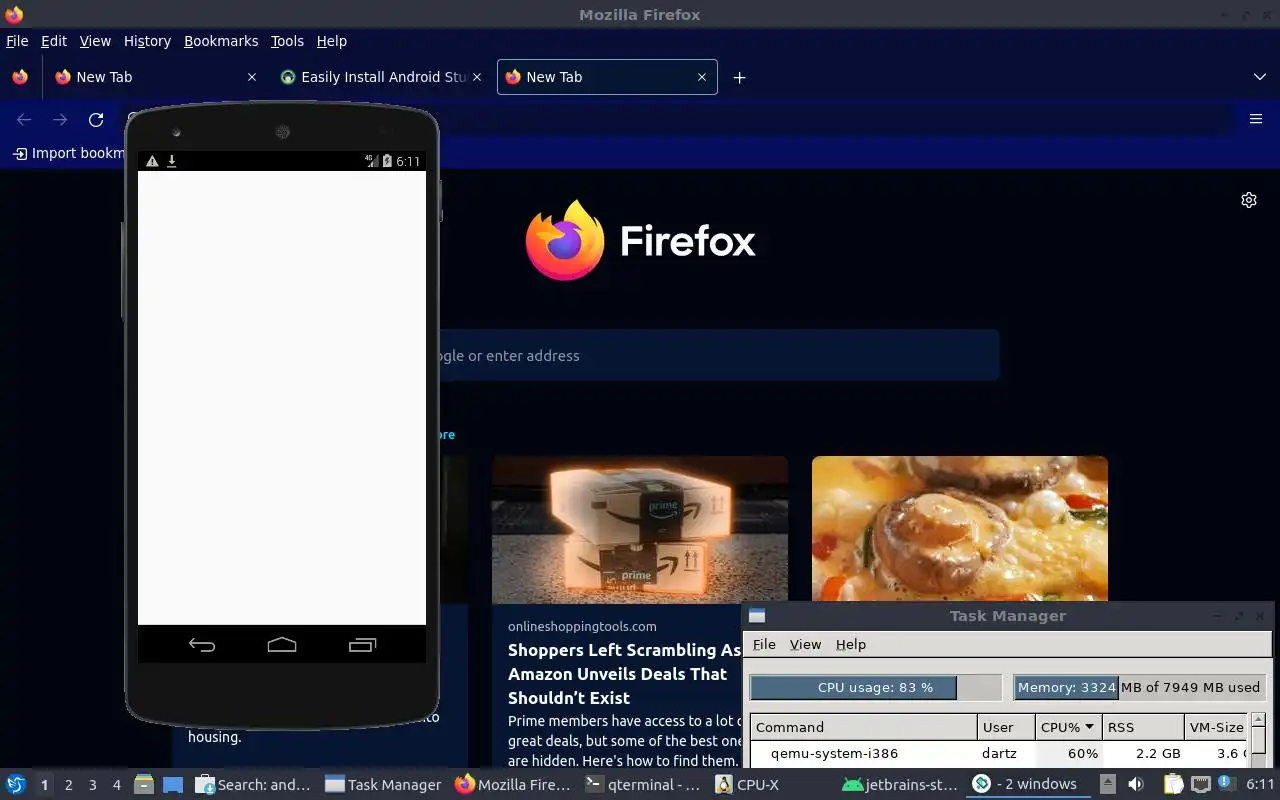The image size is (1280, 800).
Task: Tap the download icon in Android status bar
Action: 172,161
